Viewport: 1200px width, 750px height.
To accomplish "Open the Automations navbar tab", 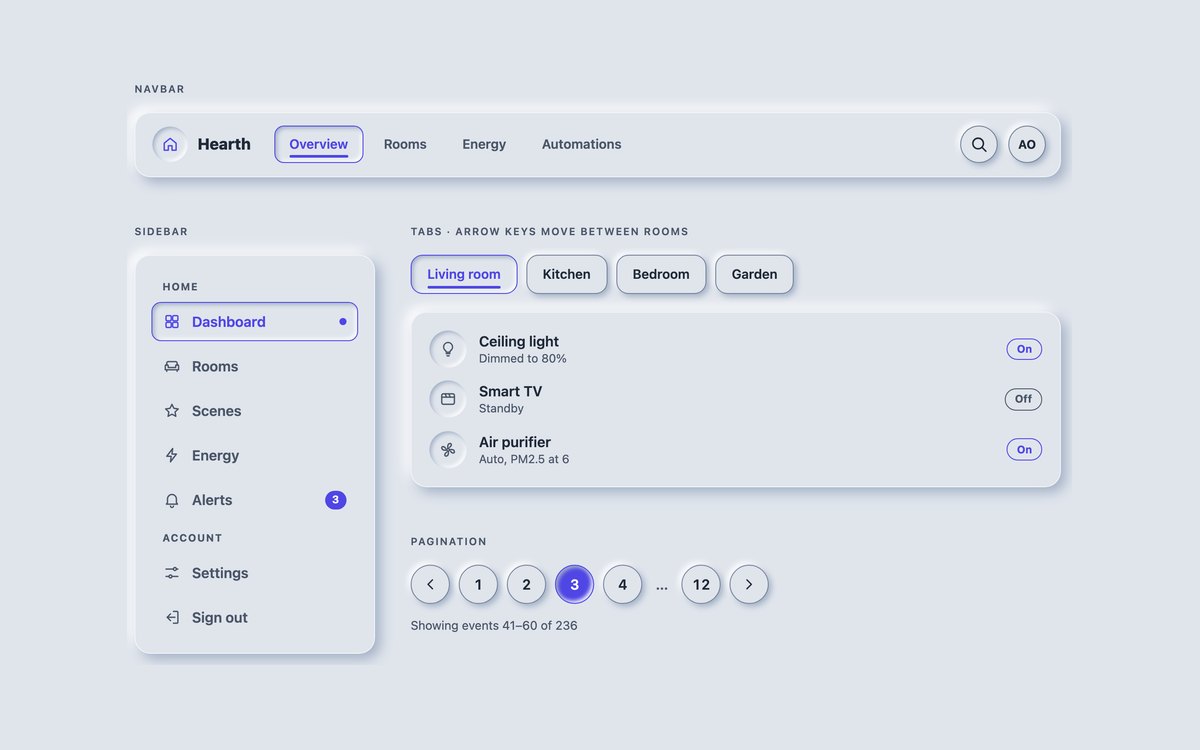I will 582,144.
